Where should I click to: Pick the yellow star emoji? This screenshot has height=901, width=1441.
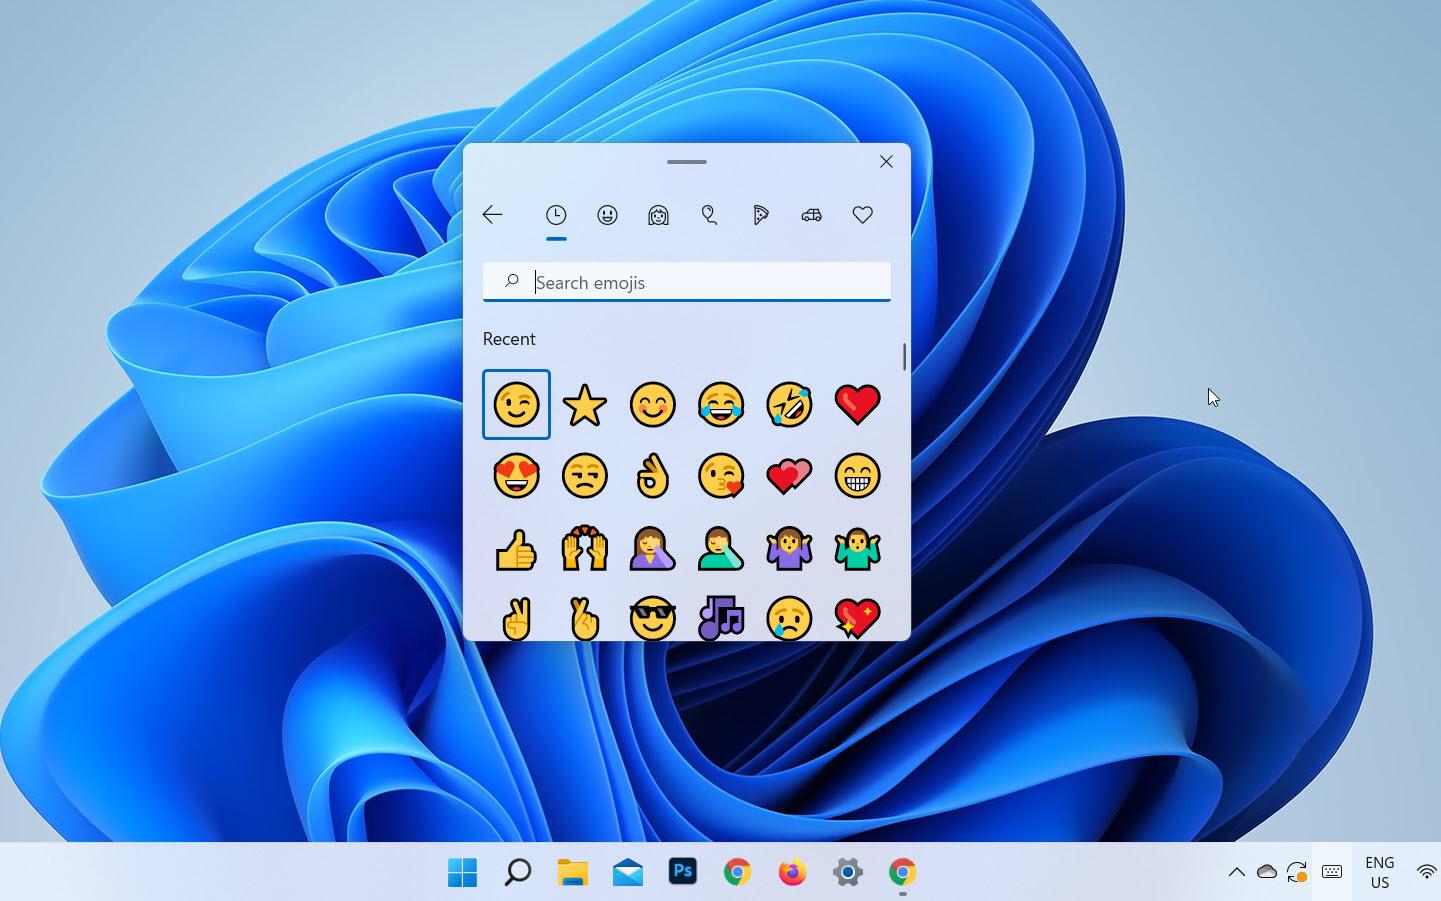(x=584, y=405)
